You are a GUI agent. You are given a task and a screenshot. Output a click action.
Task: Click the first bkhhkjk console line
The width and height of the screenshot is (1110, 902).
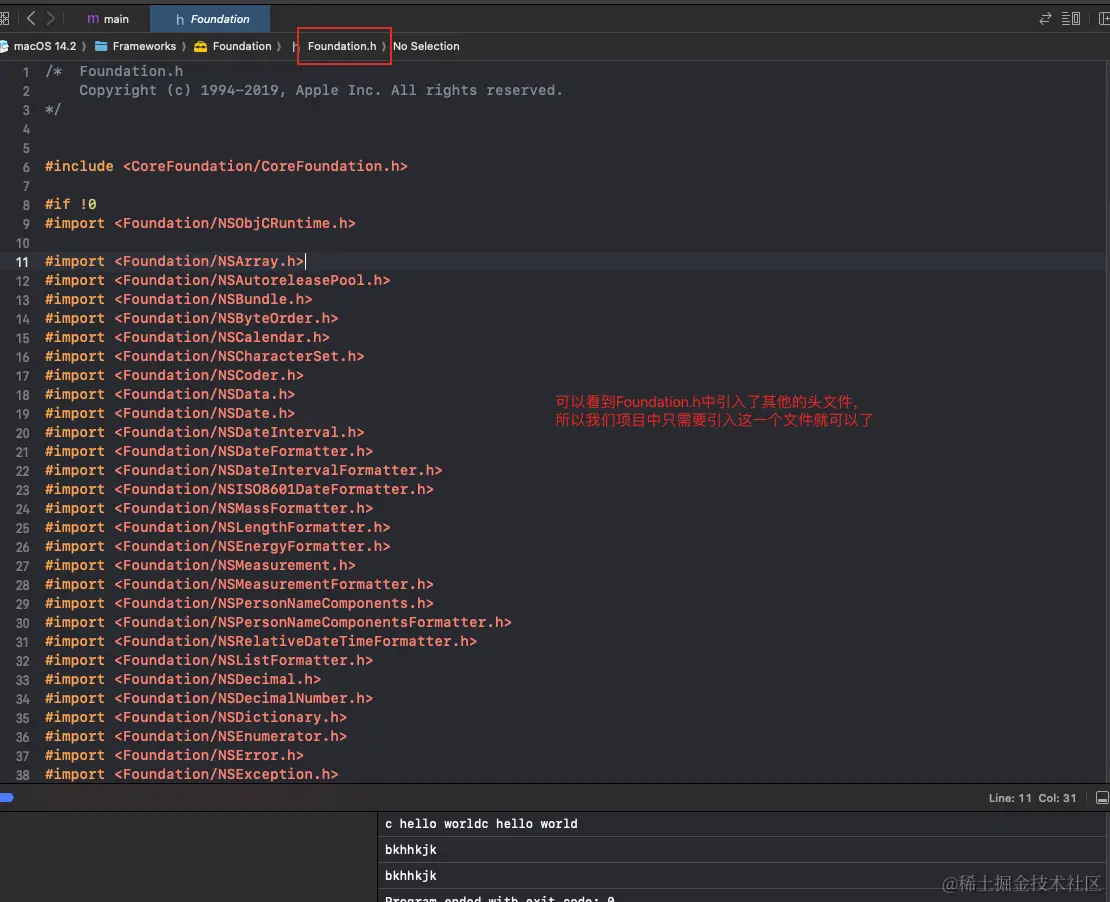(x=411, y=850)
